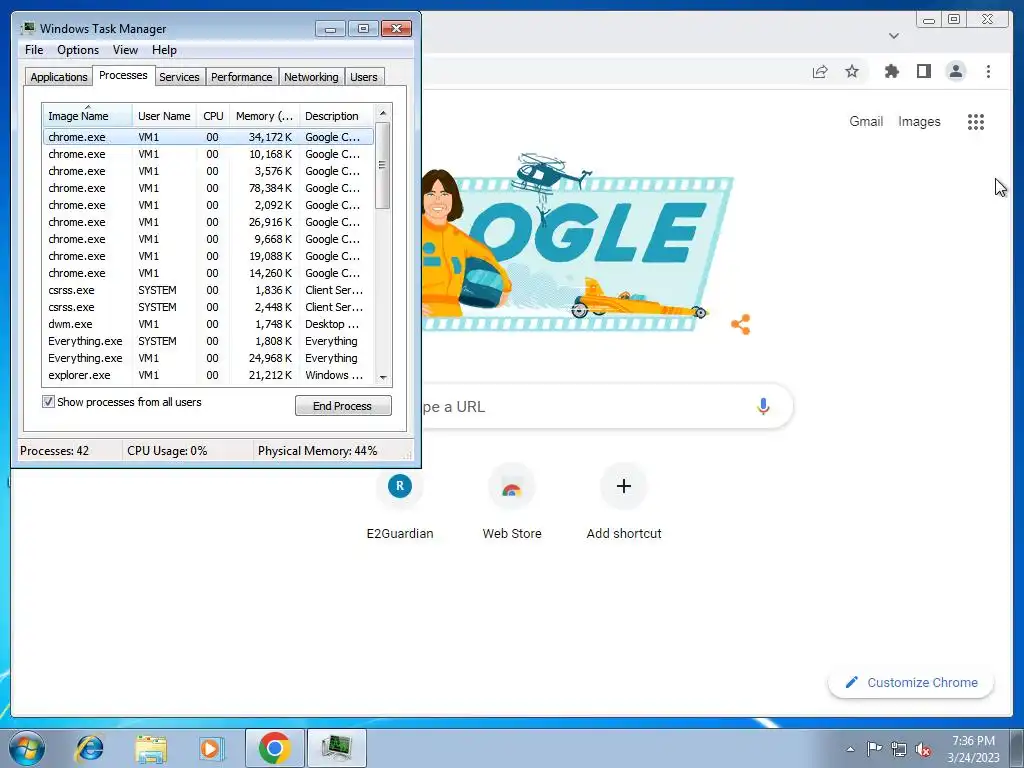
Task: Select csrss.exe row with 2,448 K
Action: pos(208,307)
